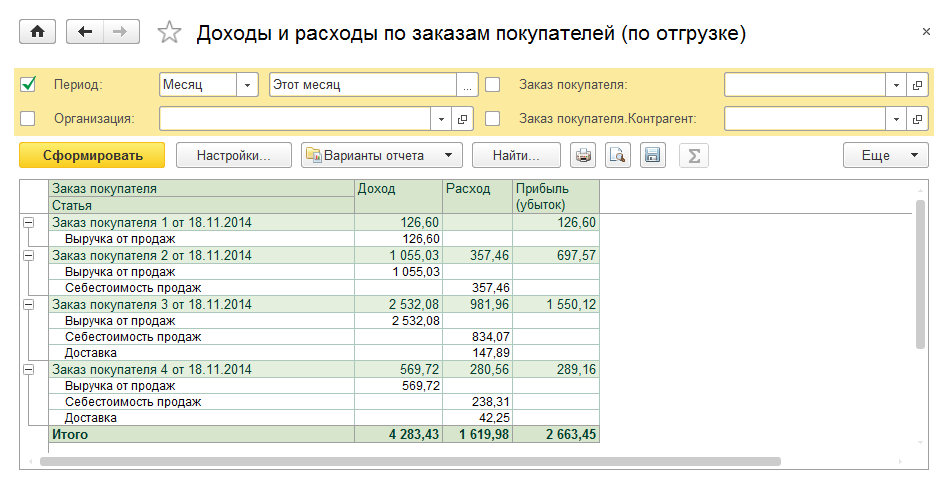Screen dimensions: 948x484
Task: Uncheck the Период checkbox
Action: [28, 85]
